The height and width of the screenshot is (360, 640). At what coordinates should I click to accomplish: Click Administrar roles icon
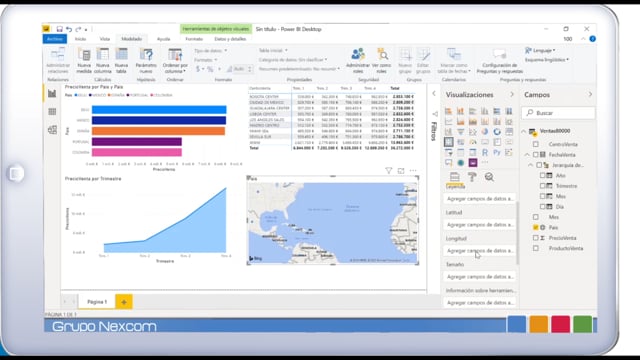(358, 60)
